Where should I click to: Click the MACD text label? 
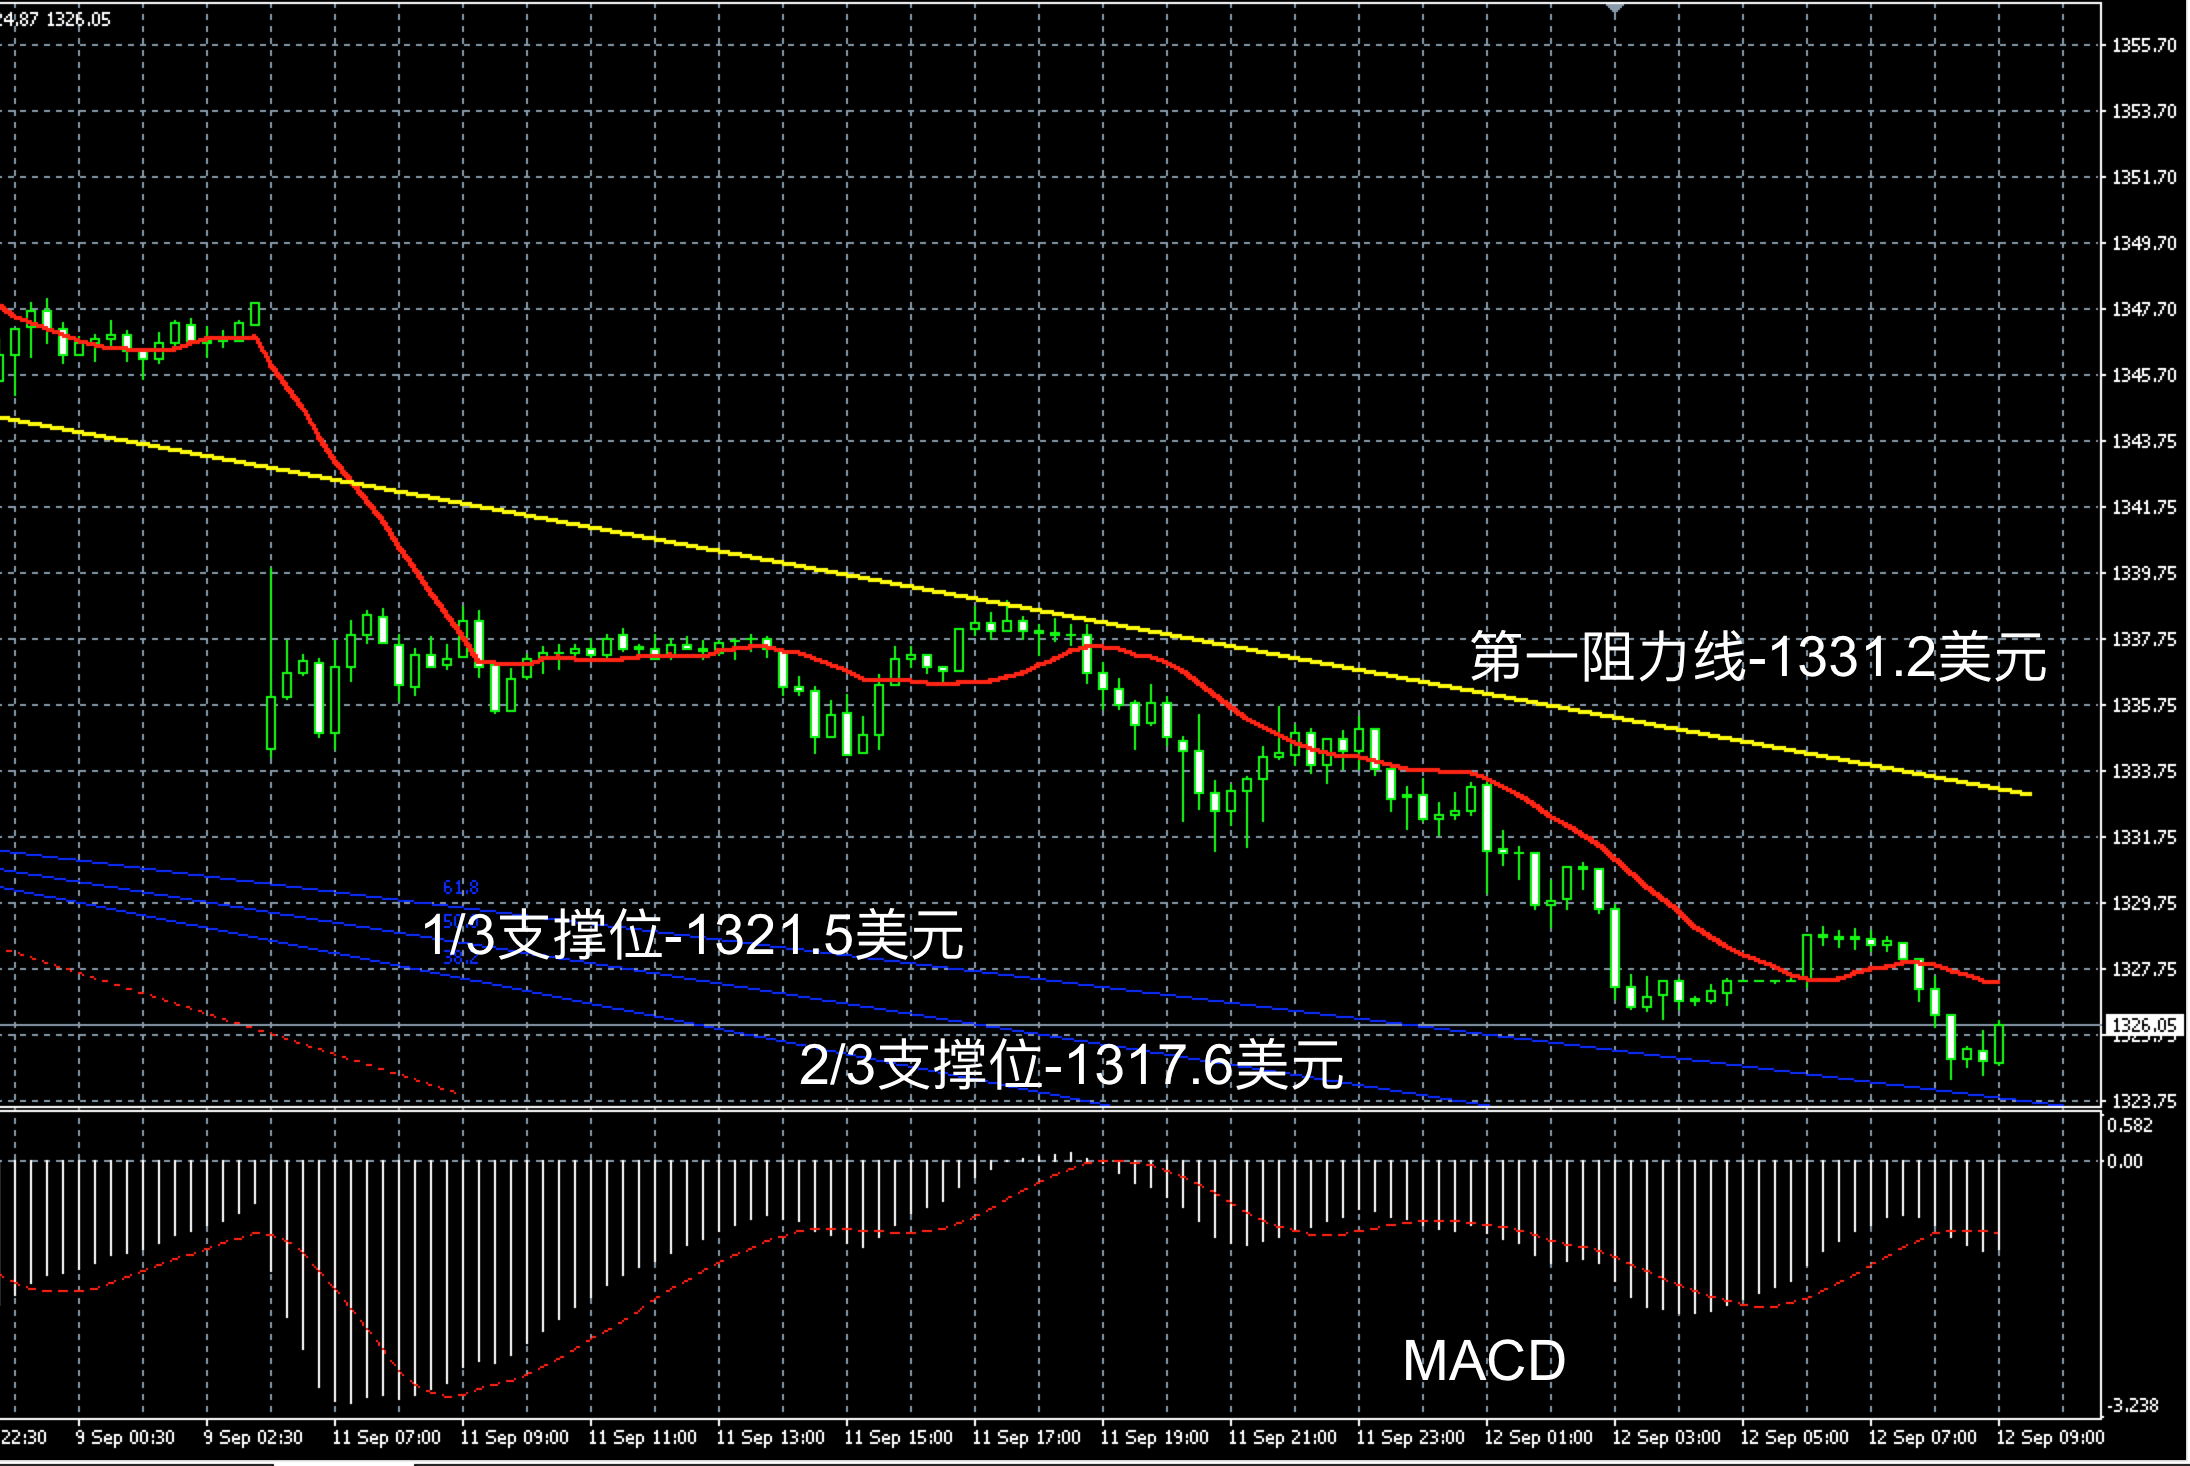(x=1484, y=1361)
